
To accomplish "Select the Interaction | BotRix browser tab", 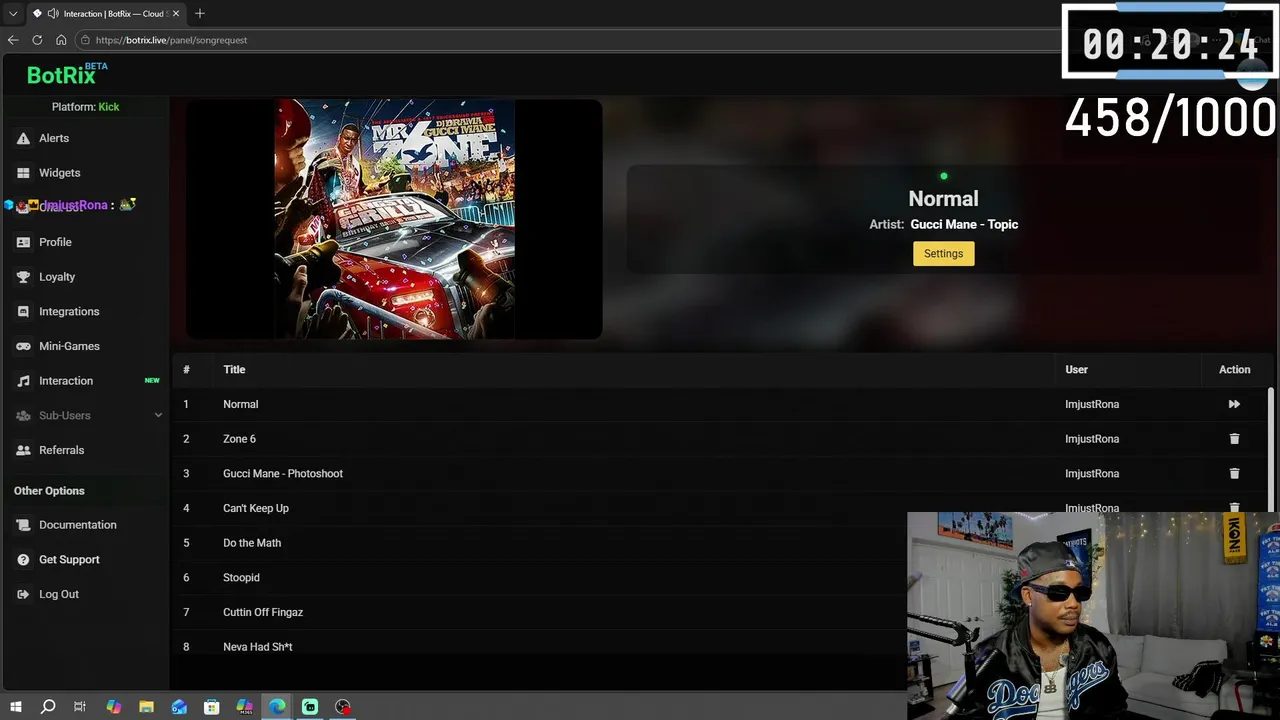I will (105, 14).
